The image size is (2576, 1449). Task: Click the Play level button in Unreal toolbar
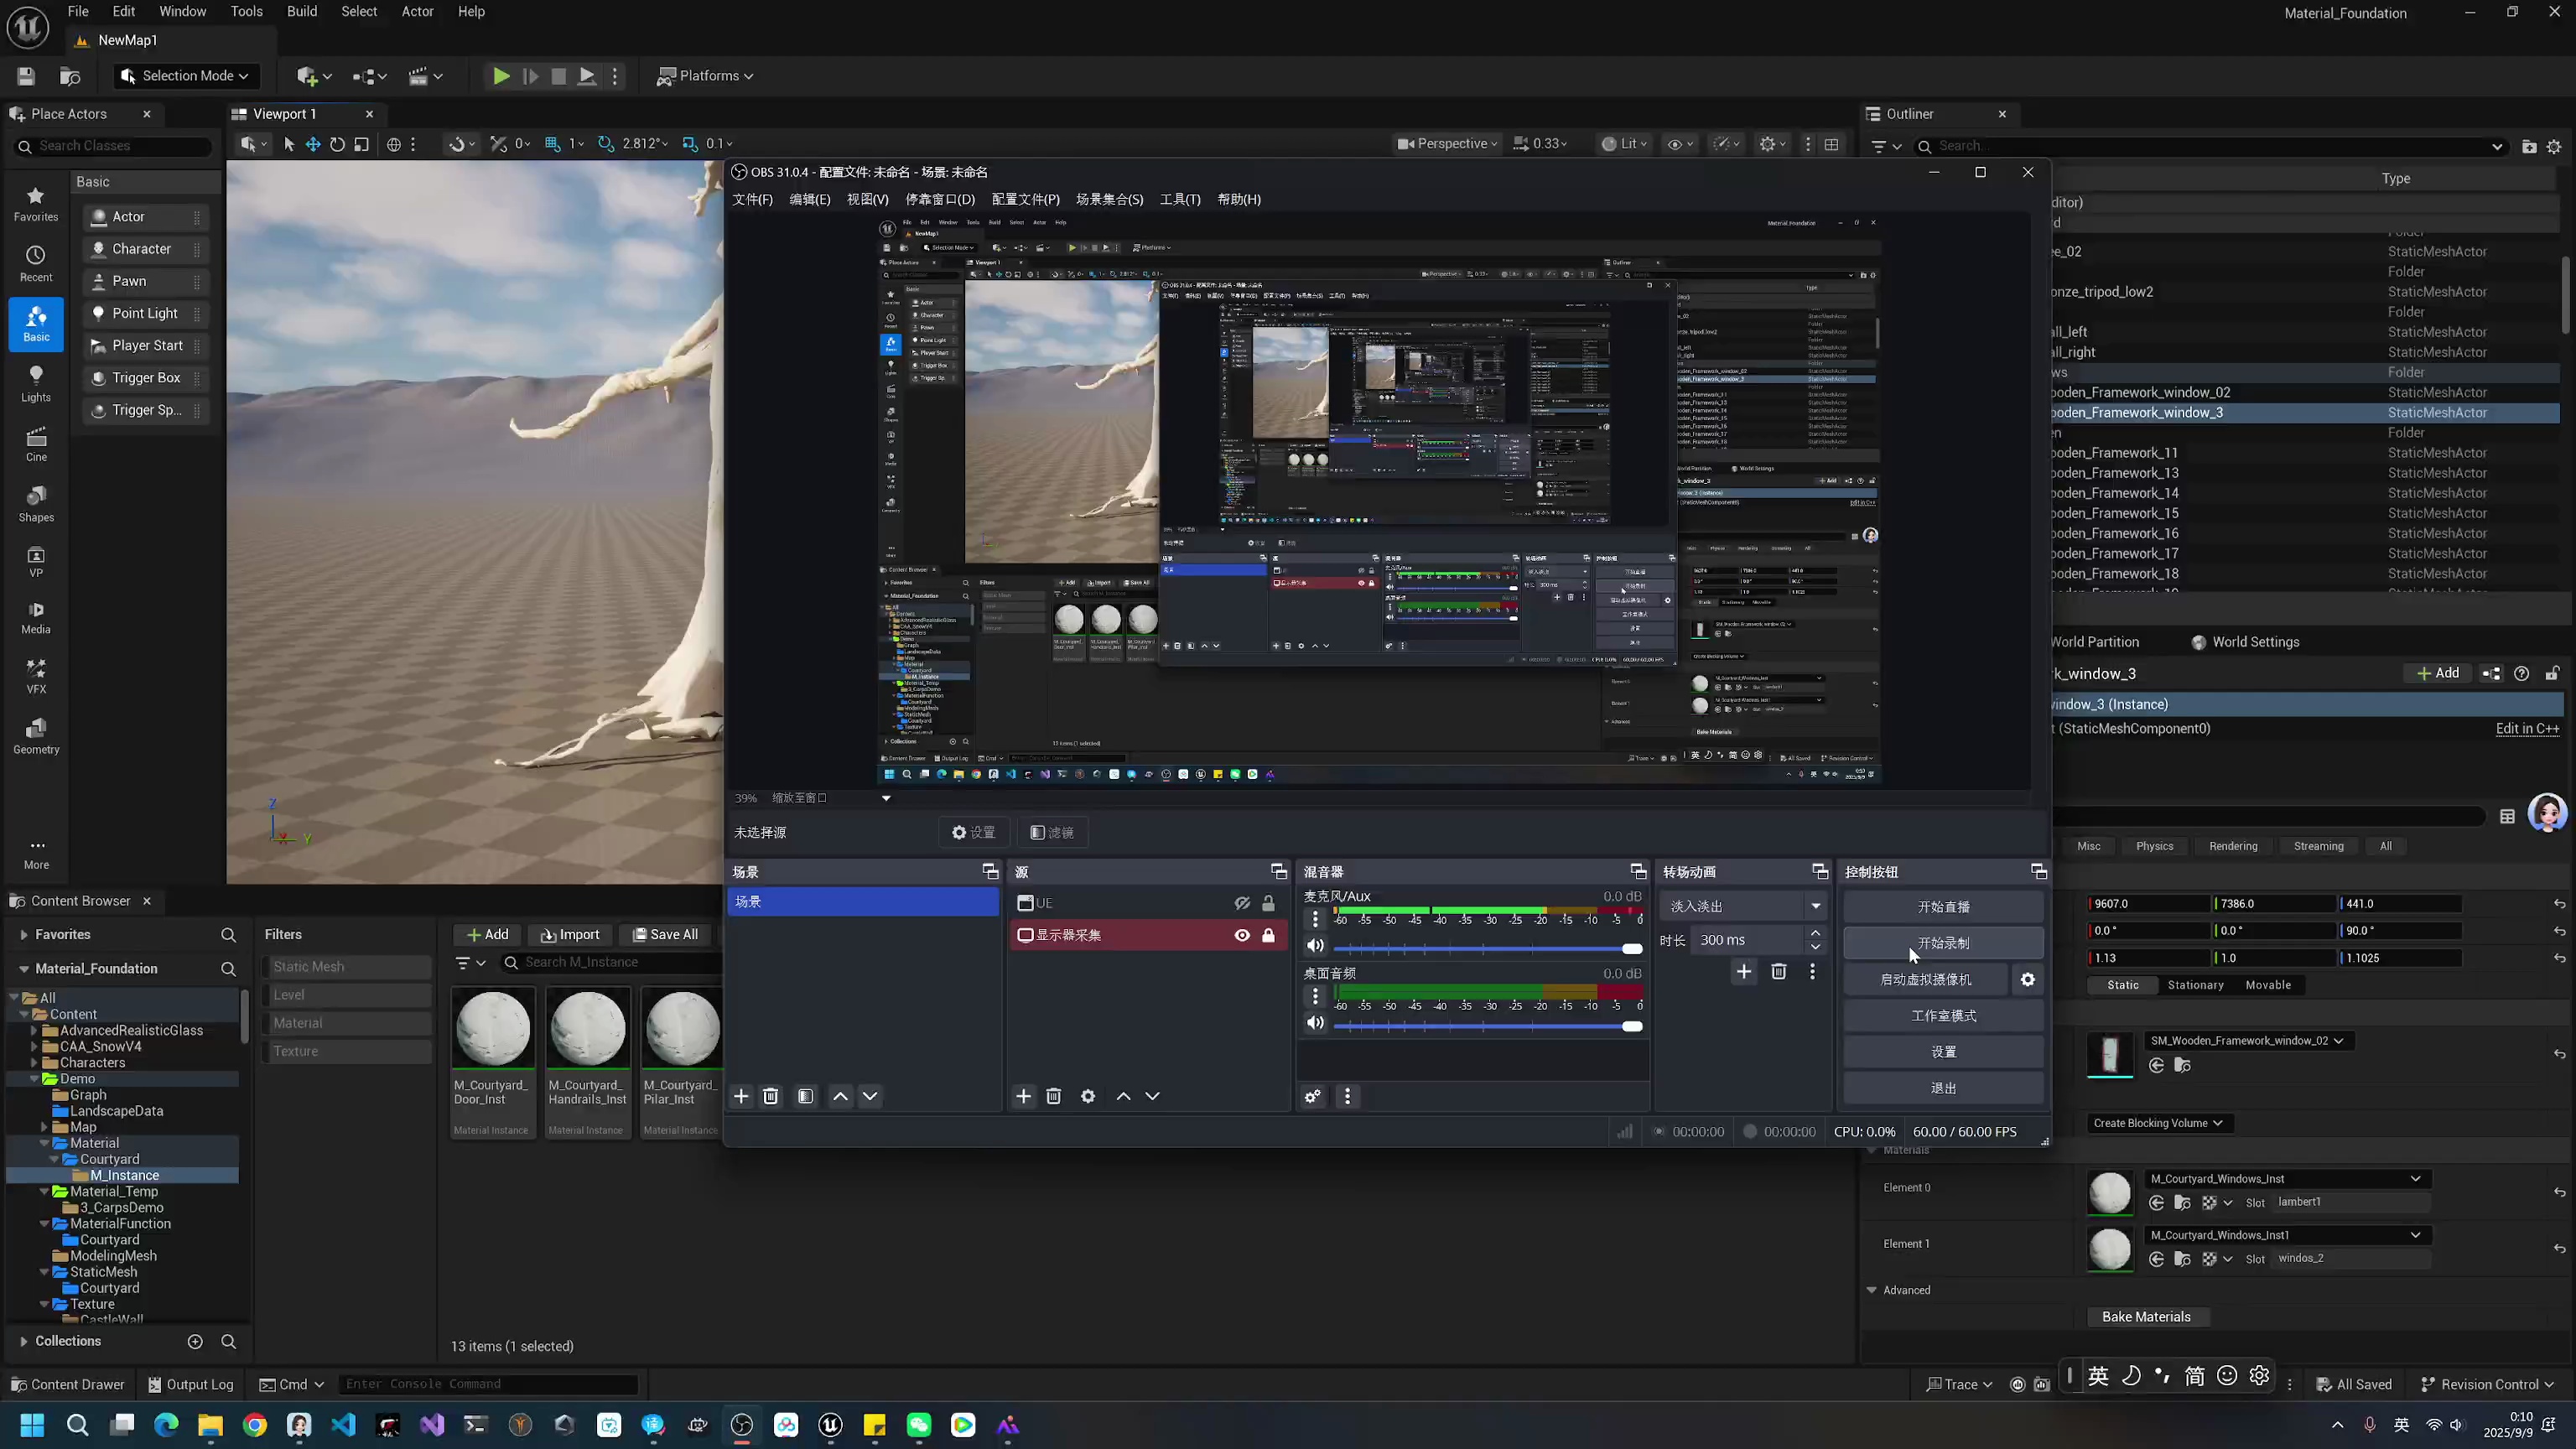pos(501,76)
